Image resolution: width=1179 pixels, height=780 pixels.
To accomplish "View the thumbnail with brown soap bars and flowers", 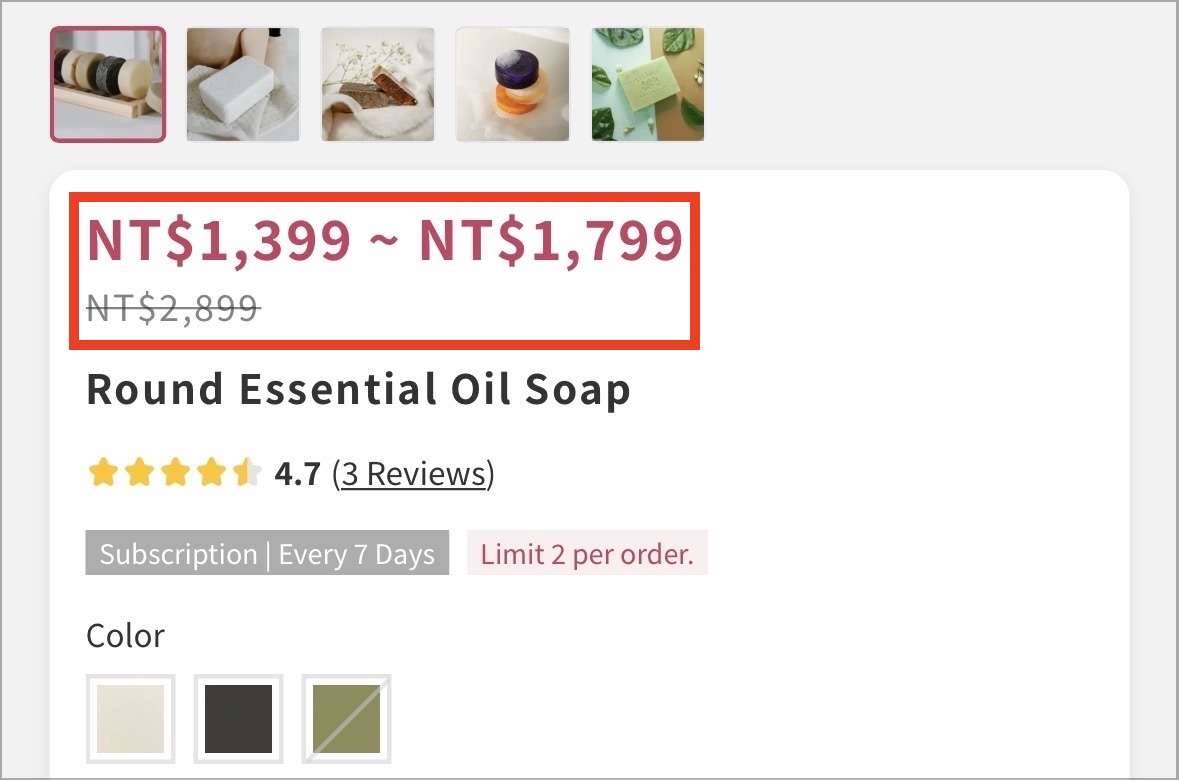I will tap(377, 84).
